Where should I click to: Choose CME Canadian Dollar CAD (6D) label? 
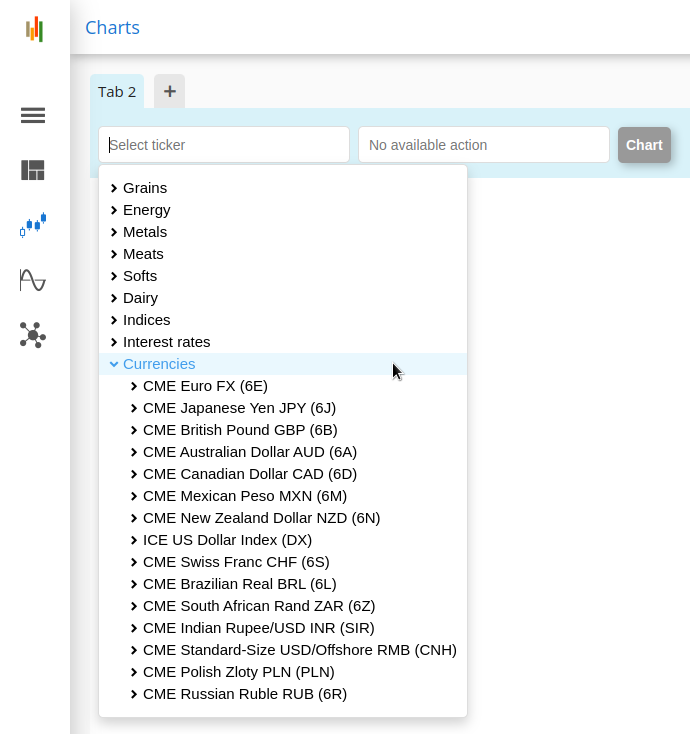pyautogui.click(x=250, y=474)
